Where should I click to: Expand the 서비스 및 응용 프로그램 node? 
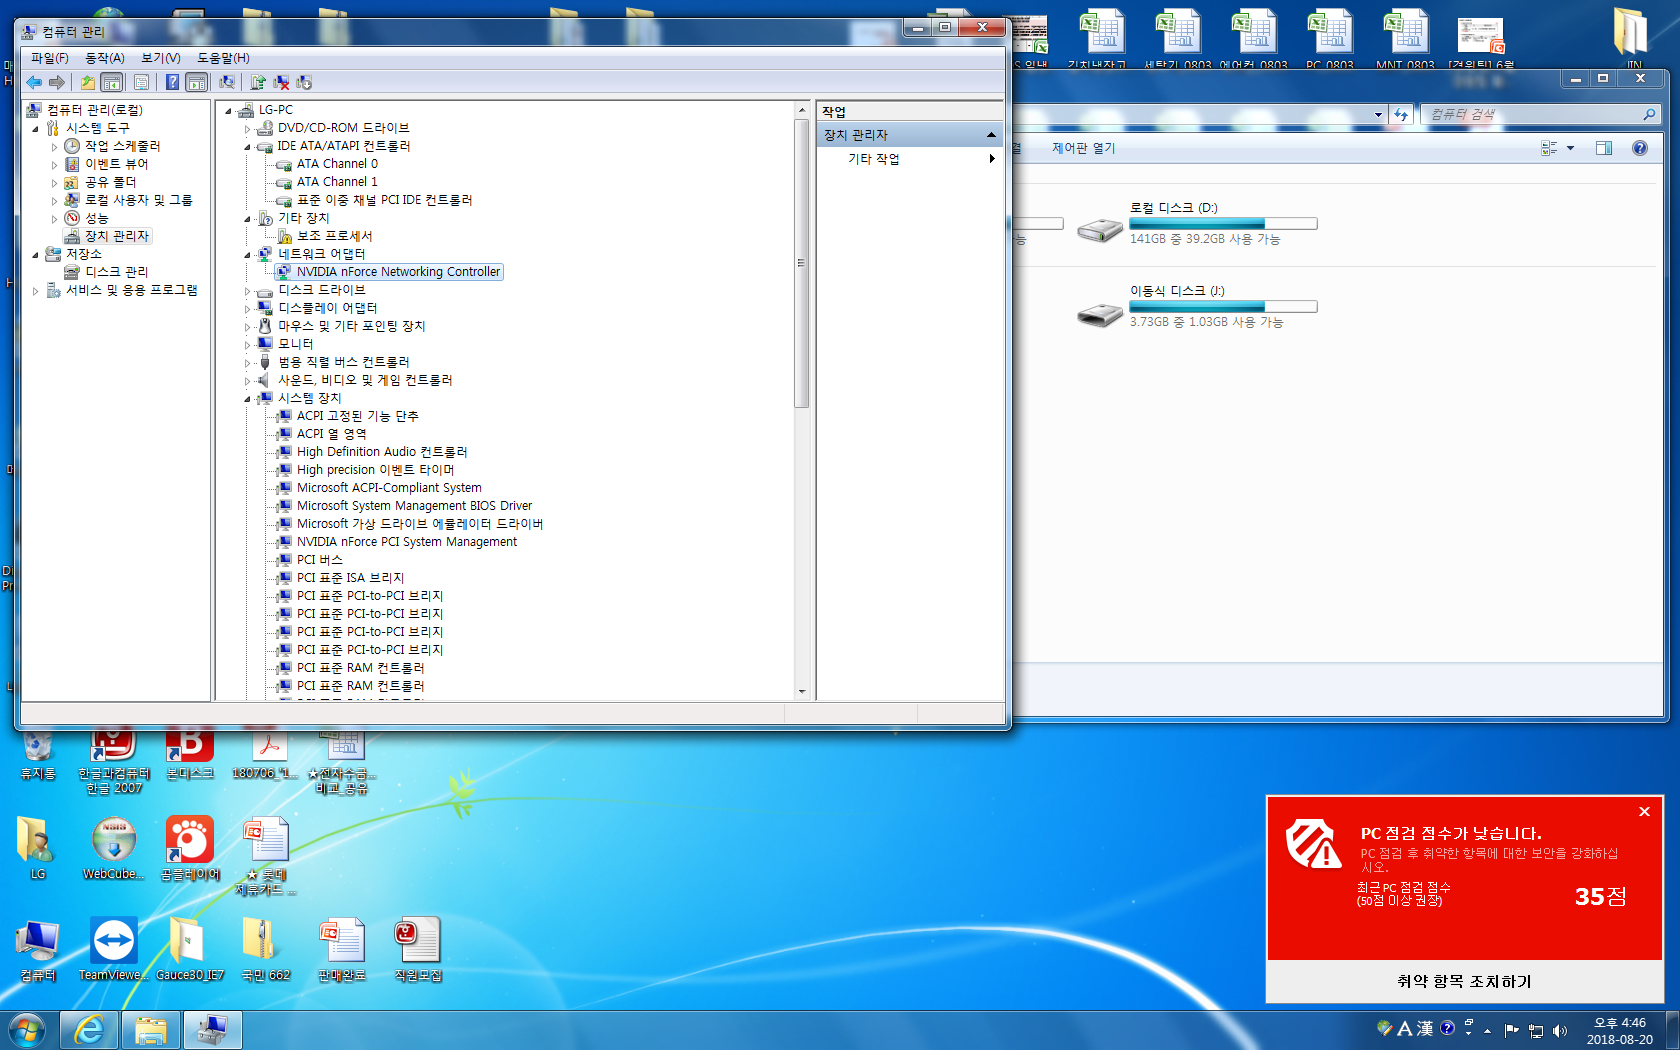pyautogui.click(x=36, y=291)
